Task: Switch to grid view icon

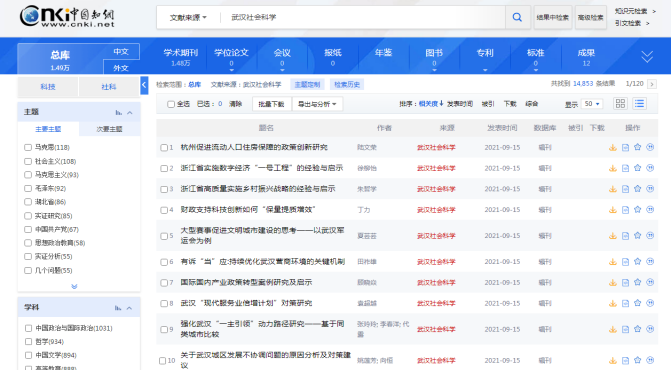Action: [x=620, y=104]
